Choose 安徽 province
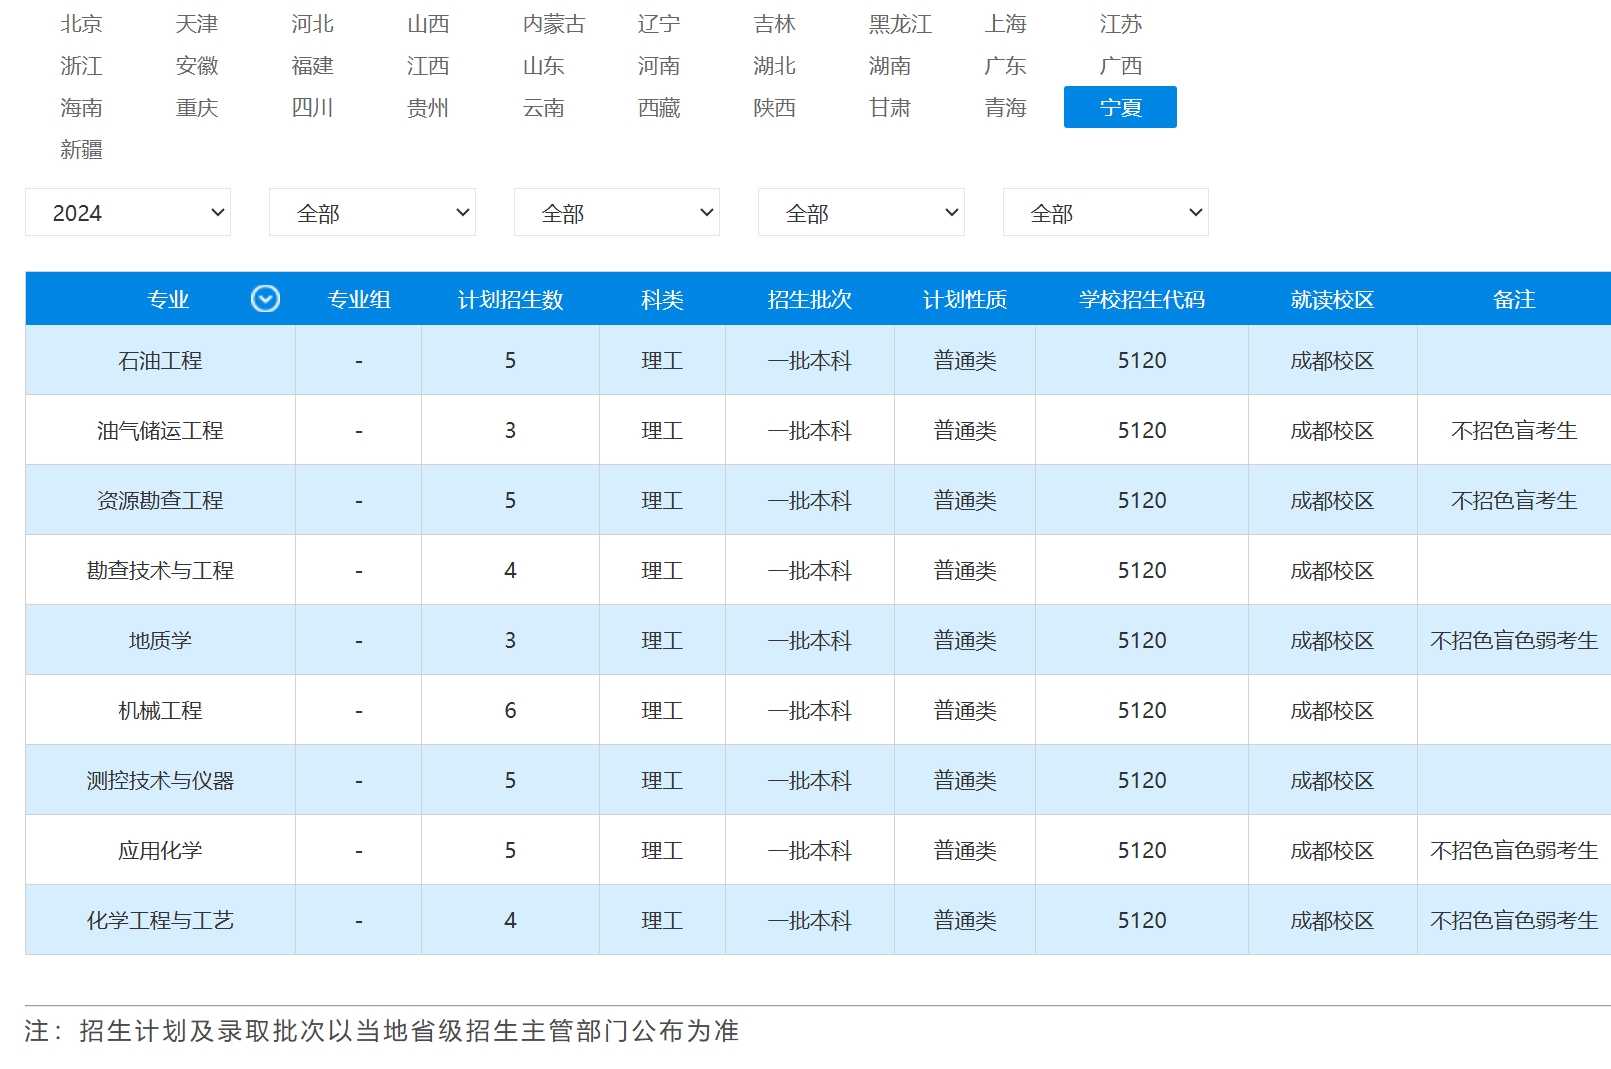This screenshot has width=1611, height=1069. pyautogui.click(x=197, y=66)
